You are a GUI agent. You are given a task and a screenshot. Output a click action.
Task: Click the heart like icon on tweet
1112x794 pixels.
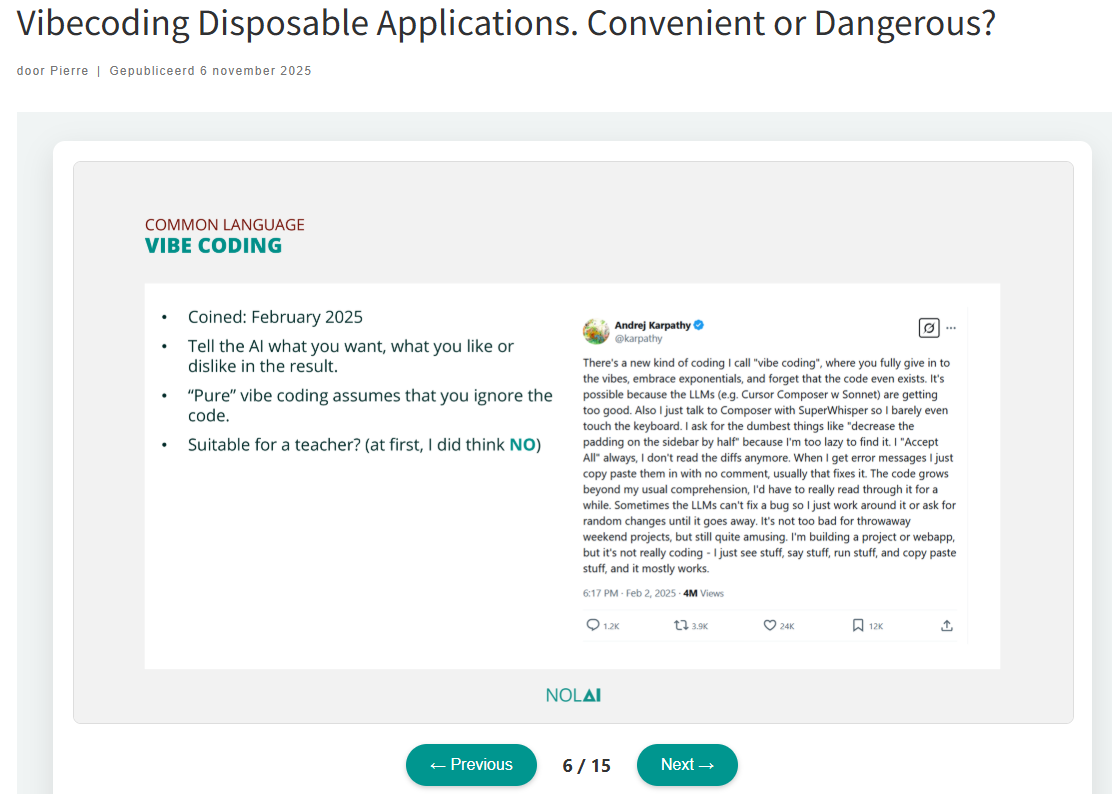770,626
